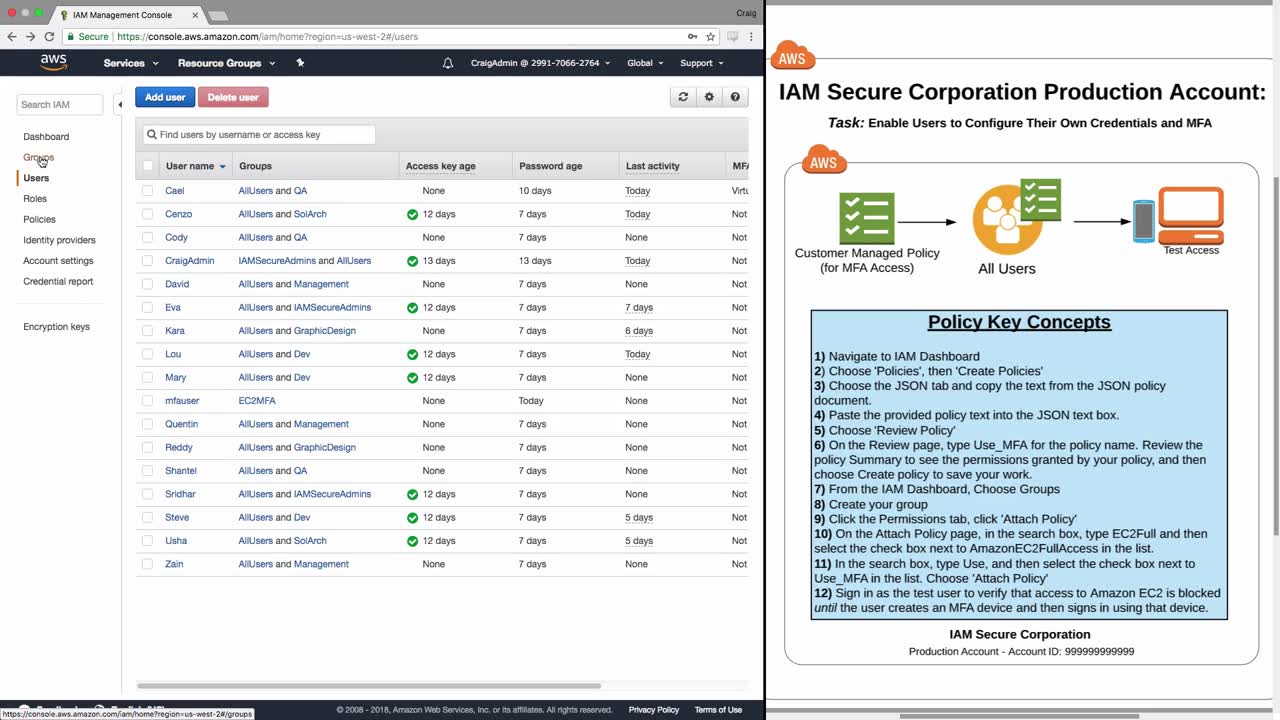
Task: Expand the Resource Groups dropdown
Action: [226, 63]
